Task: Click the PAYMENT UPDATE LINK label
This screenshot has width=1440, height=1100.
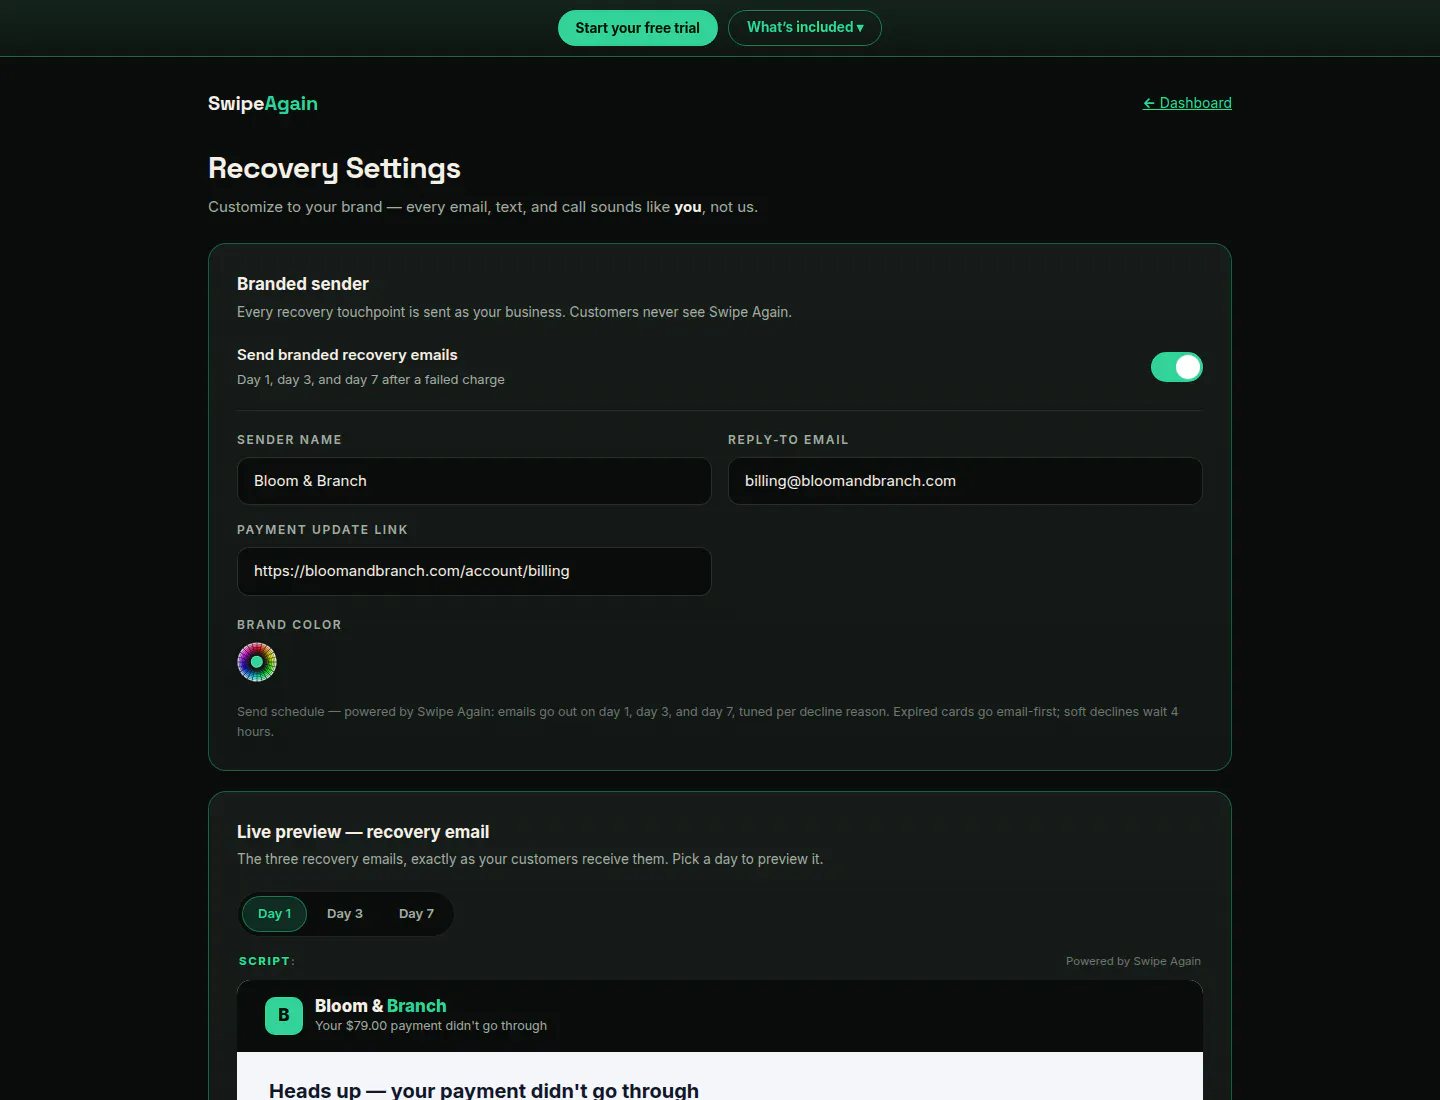Action: 322,530
